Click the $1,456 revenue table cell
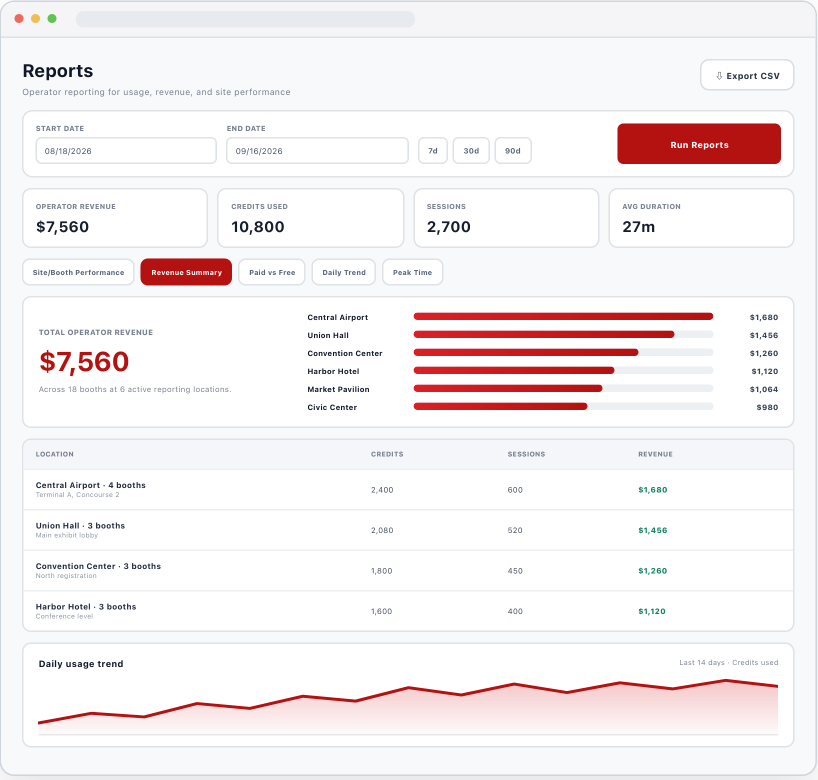 click(x=653, y=531)
